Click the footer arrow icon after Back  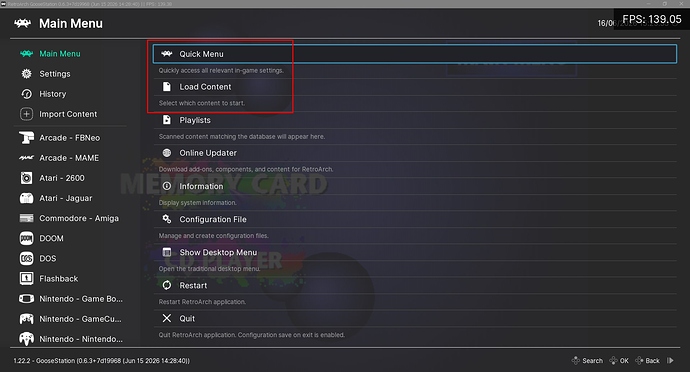(670, 361)
